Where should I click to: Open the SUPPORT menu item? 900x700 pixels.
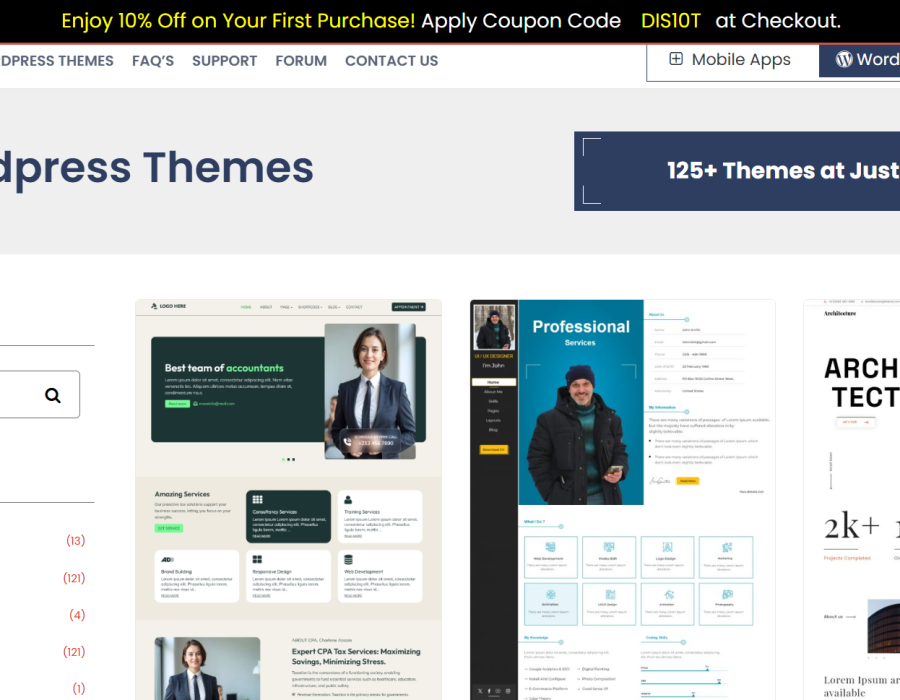224,61
